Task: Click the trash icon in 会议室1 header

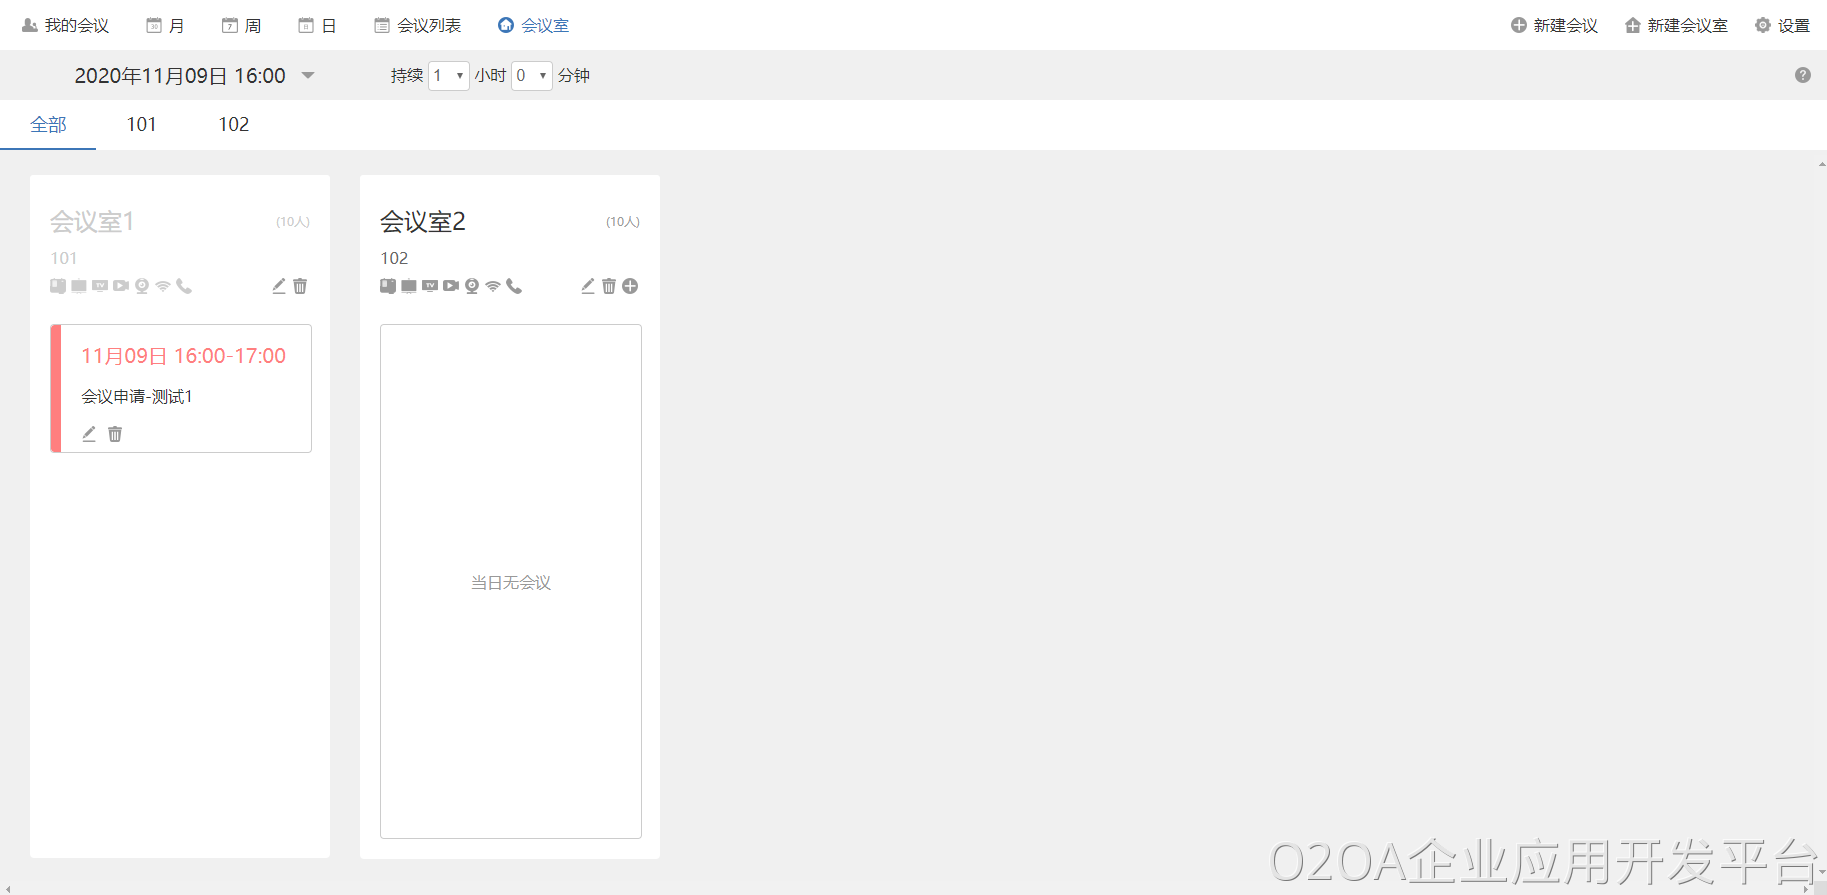Action: tap(300, 286)
